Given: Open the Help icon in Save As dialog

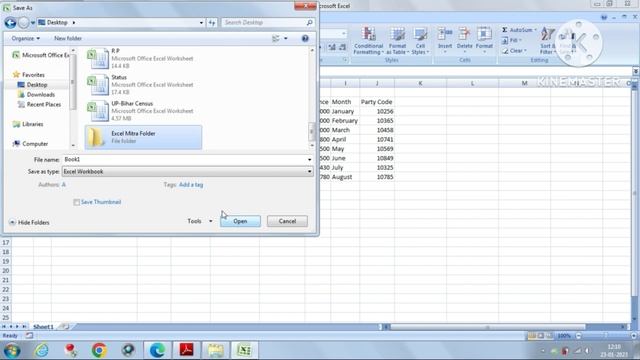Looking at the screenshot, I should point(305,38).
